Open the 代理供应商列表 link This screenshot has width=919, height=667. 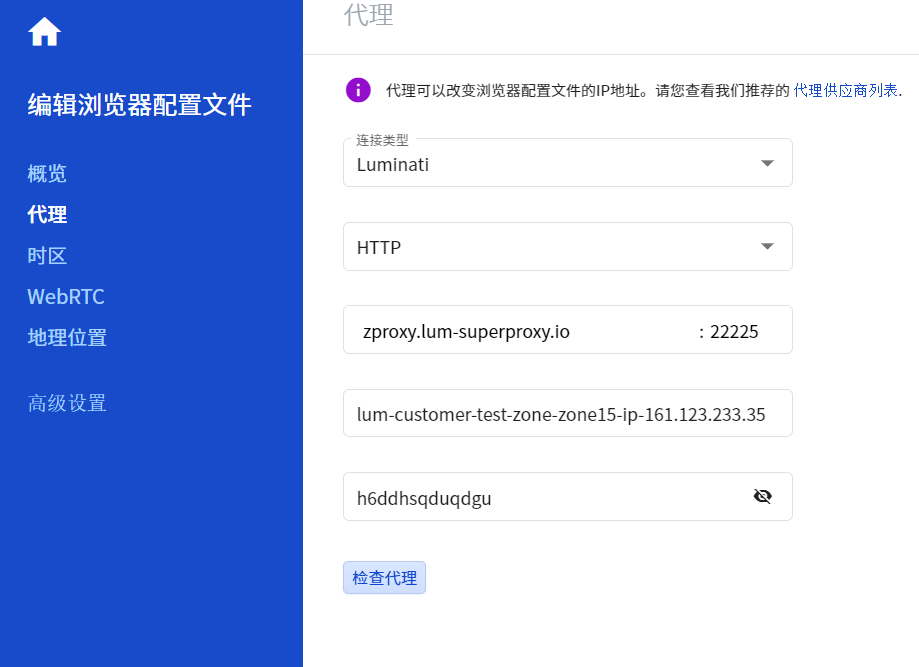click(845, 90)
